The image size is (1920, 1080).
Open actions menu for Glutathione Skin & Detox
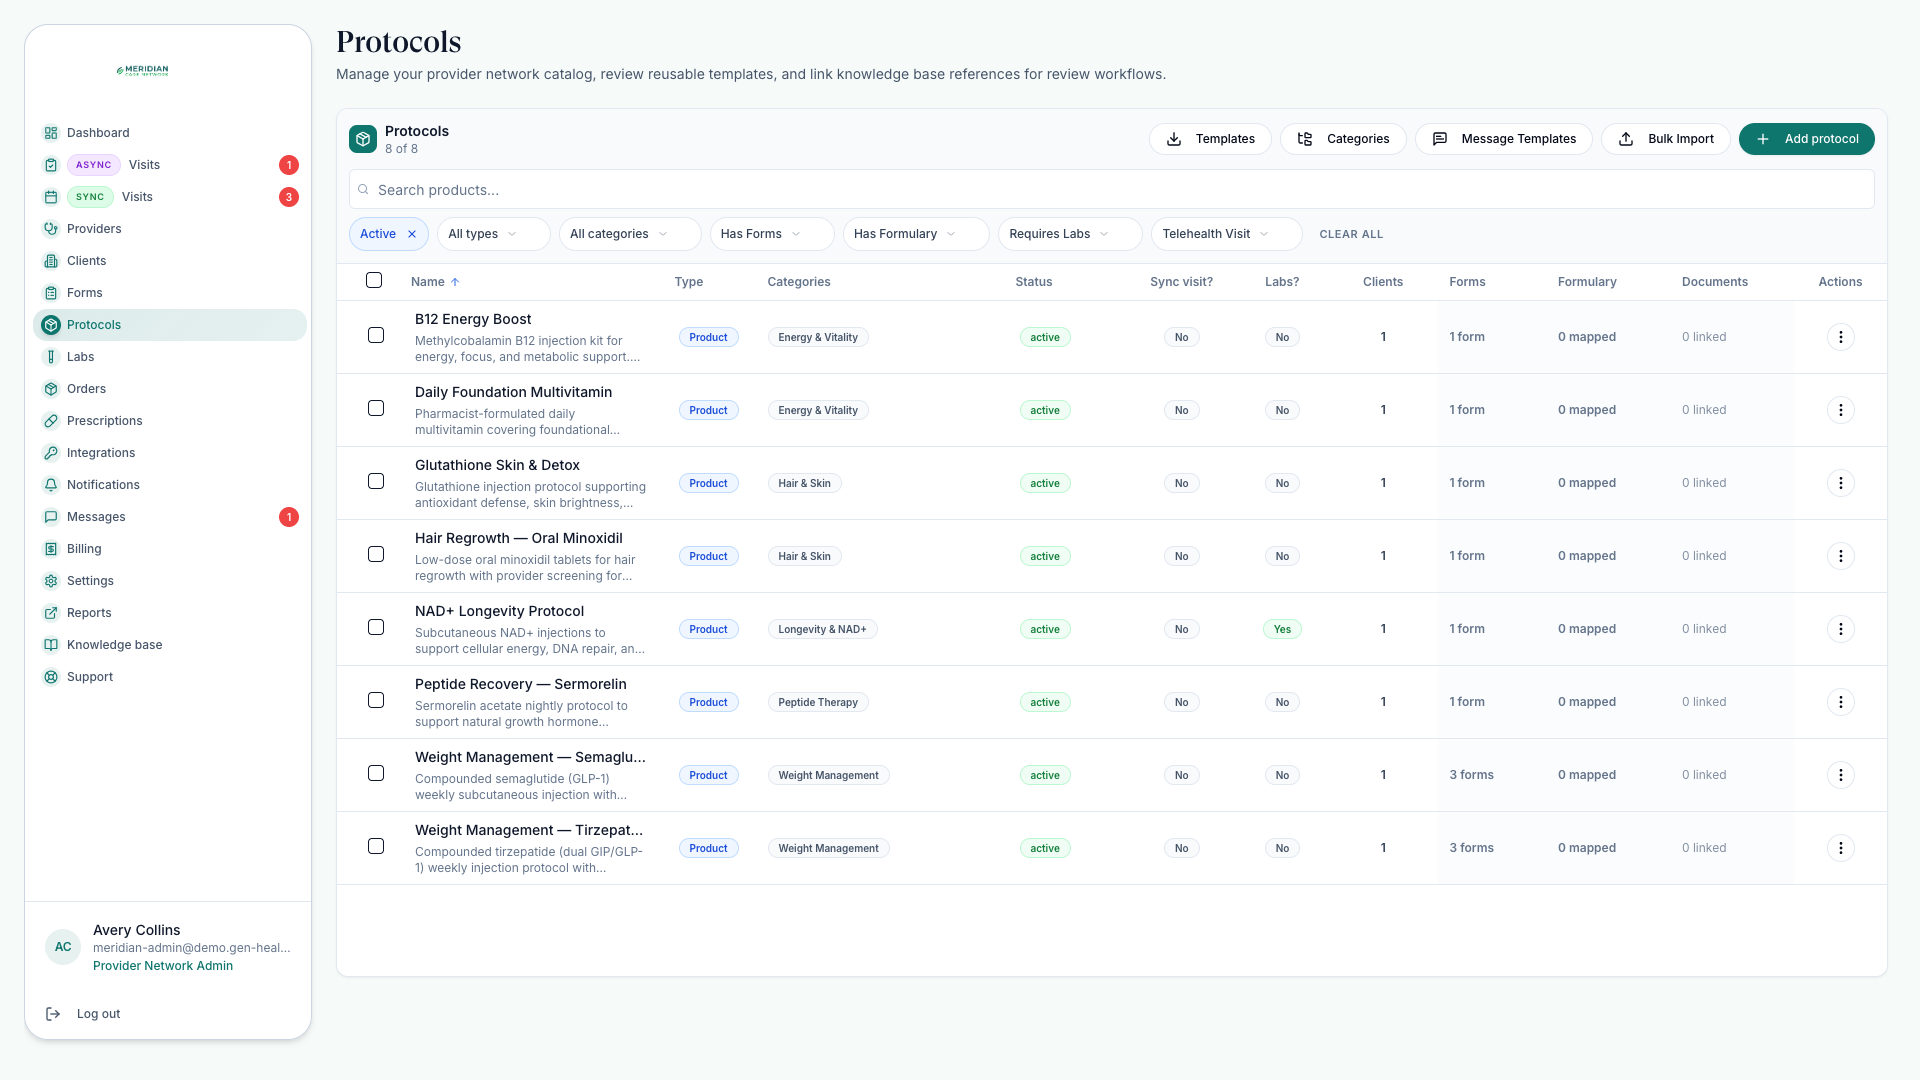[x=1840, y=483]
